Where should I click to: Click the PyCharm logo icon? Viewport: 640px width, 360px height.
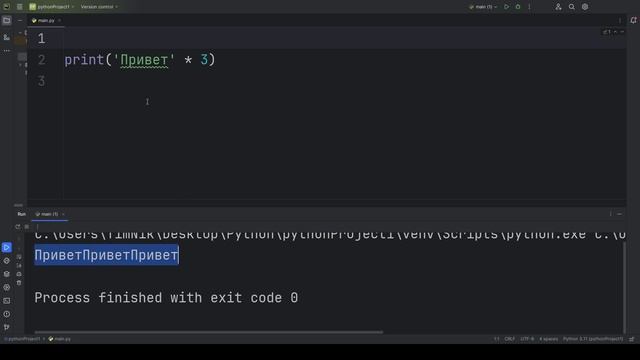7,7
